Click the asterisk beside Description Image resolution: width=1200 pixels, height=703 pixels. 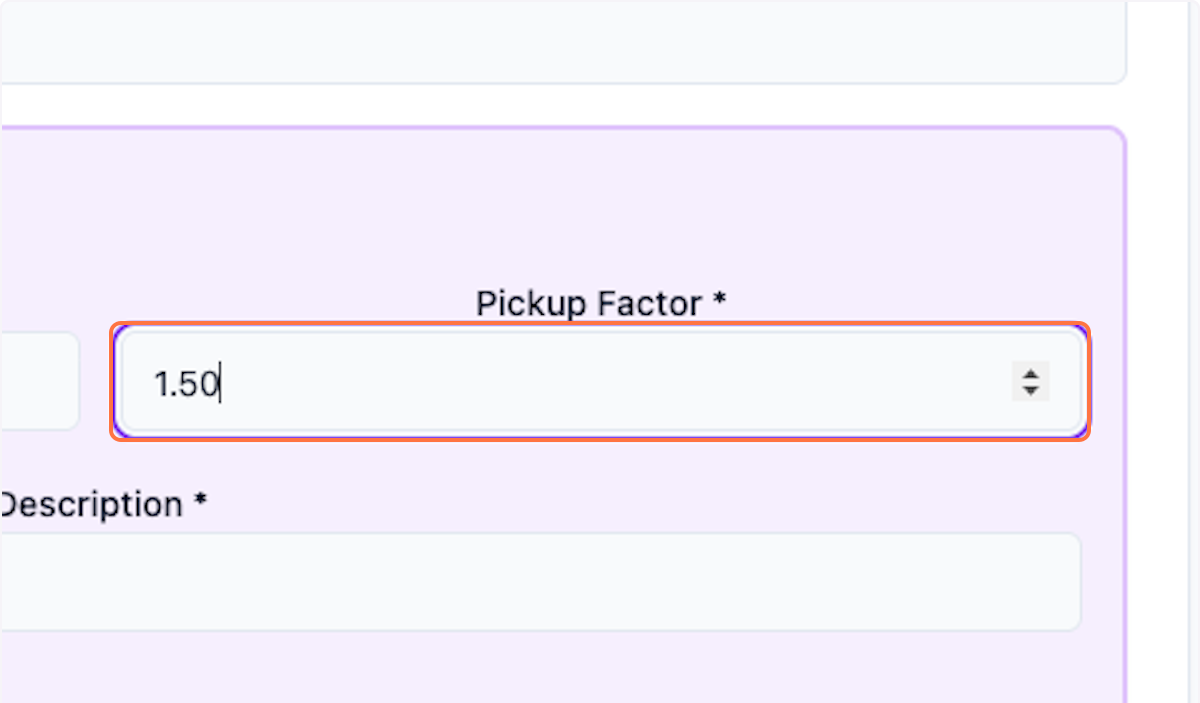pyautogui.click(x=200, y=505)
